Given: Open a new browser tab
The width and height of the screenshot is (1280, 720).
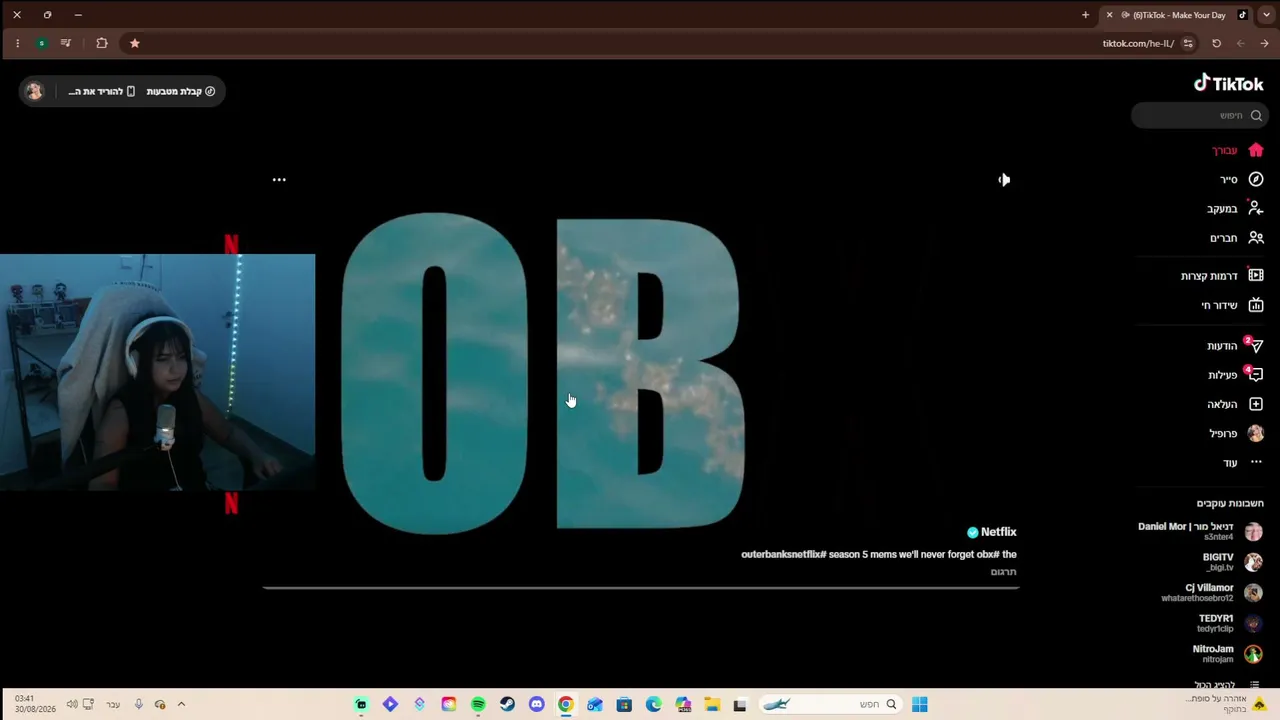Looking at the screenshot, I should (x=1085, y=15).
